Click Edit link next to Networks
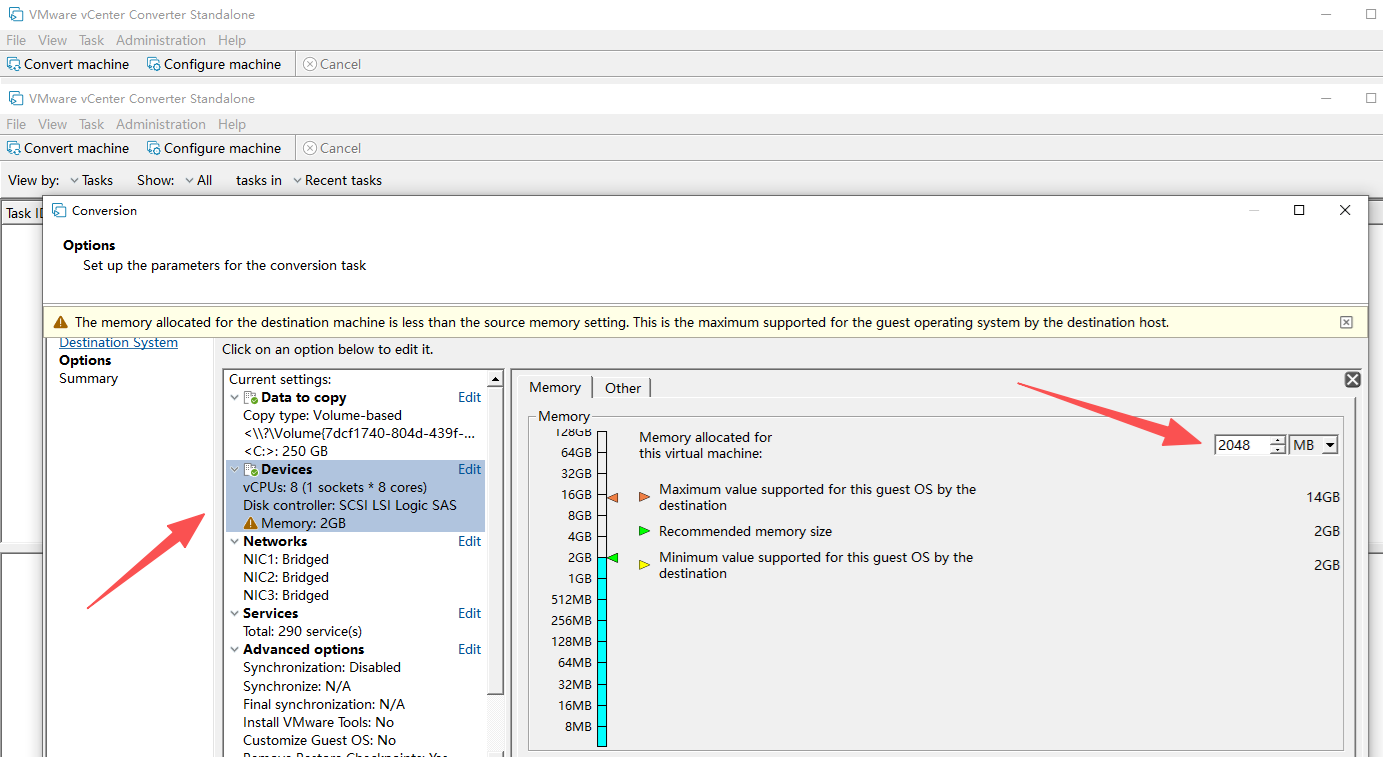 click(469, 542)
